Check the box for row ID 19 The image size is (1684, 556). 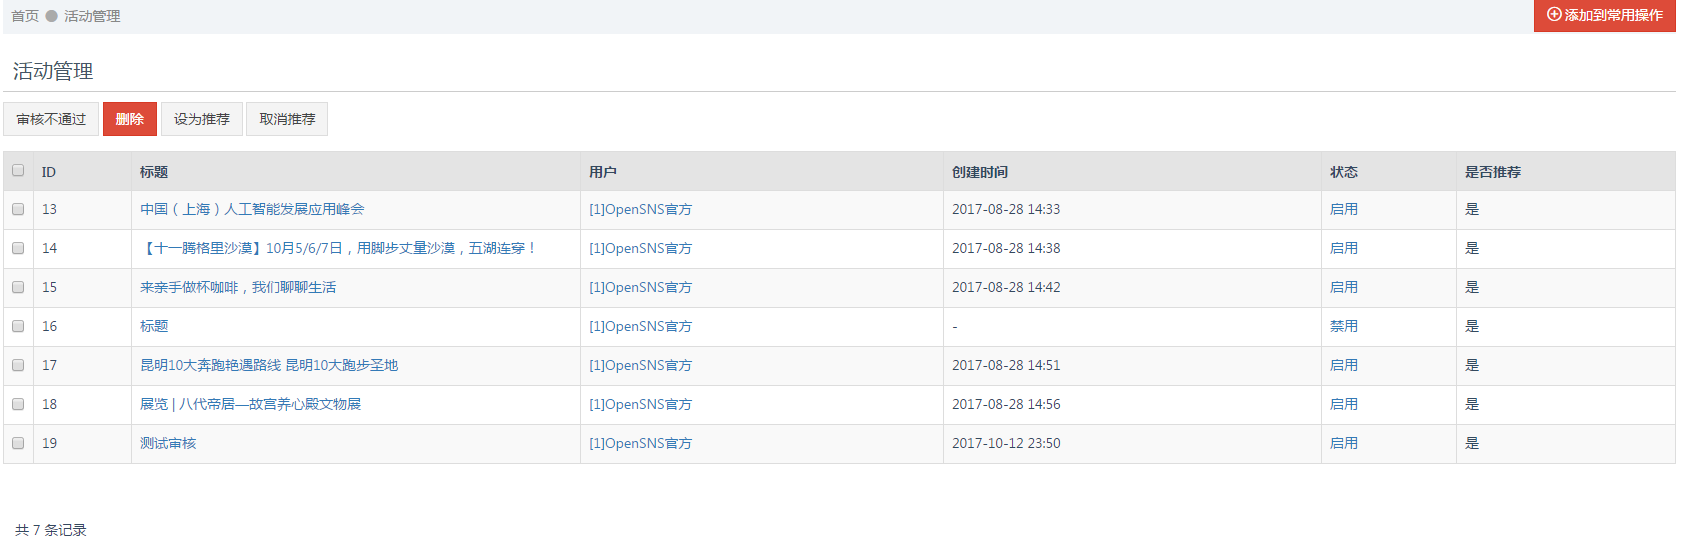pyautogui.click(x=18, y=443)
